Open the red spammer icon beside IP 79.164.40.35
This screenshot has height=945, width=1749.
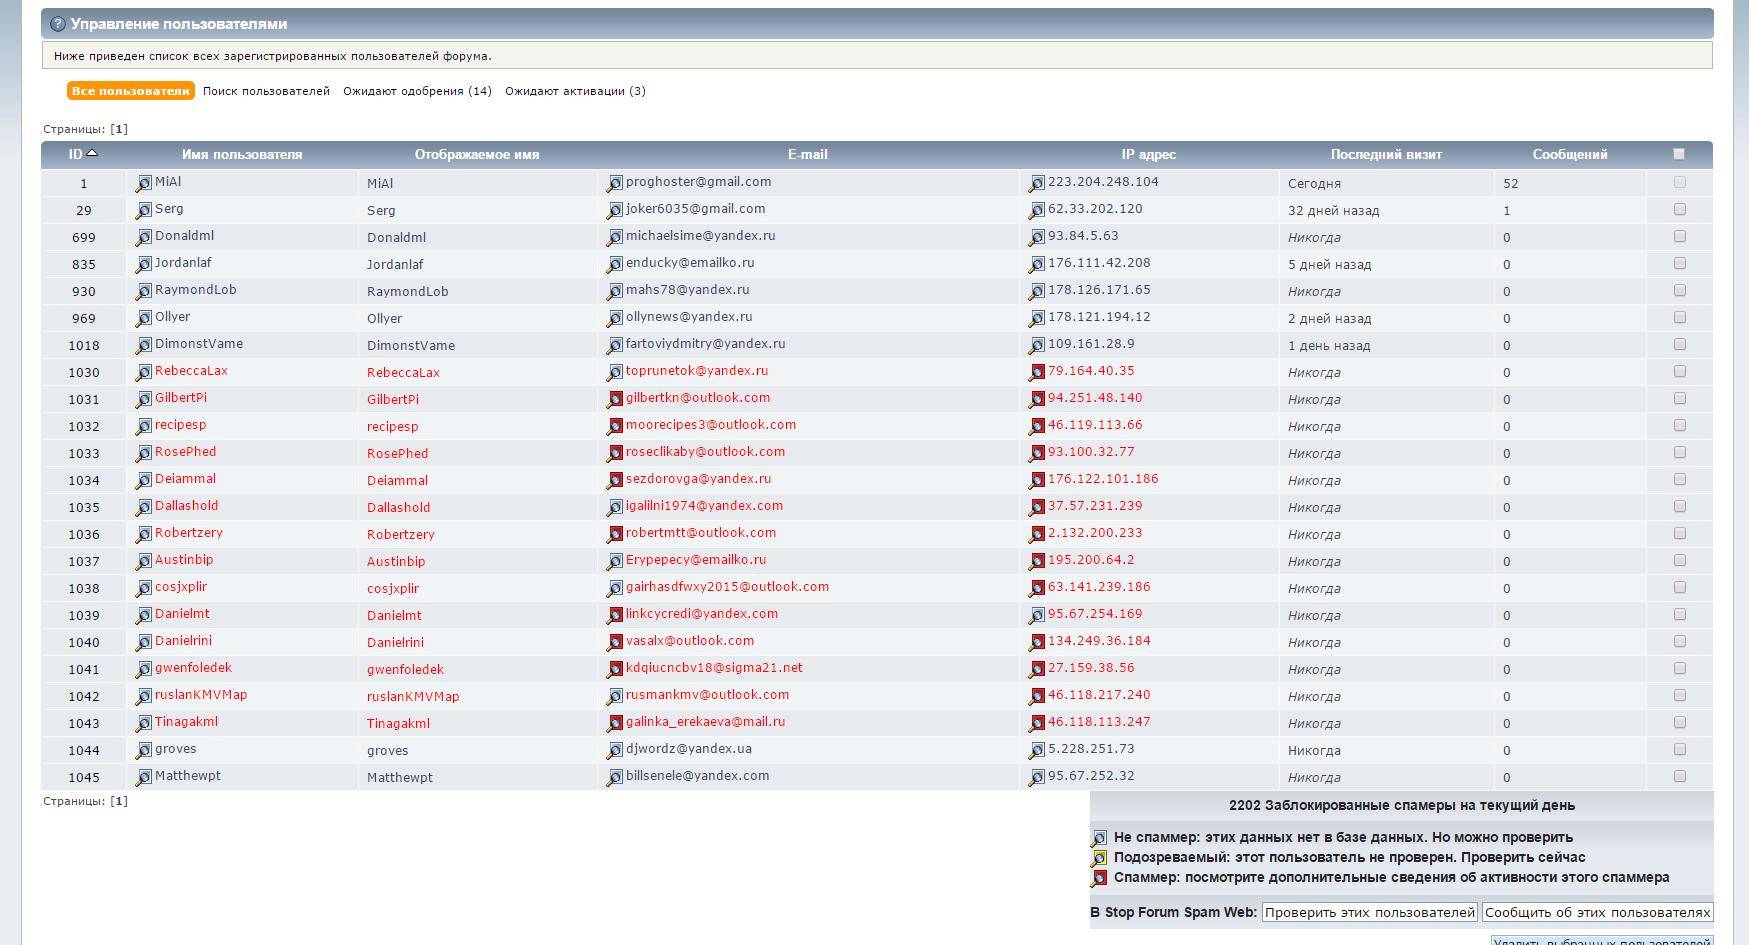click(x=1037, y=372)
